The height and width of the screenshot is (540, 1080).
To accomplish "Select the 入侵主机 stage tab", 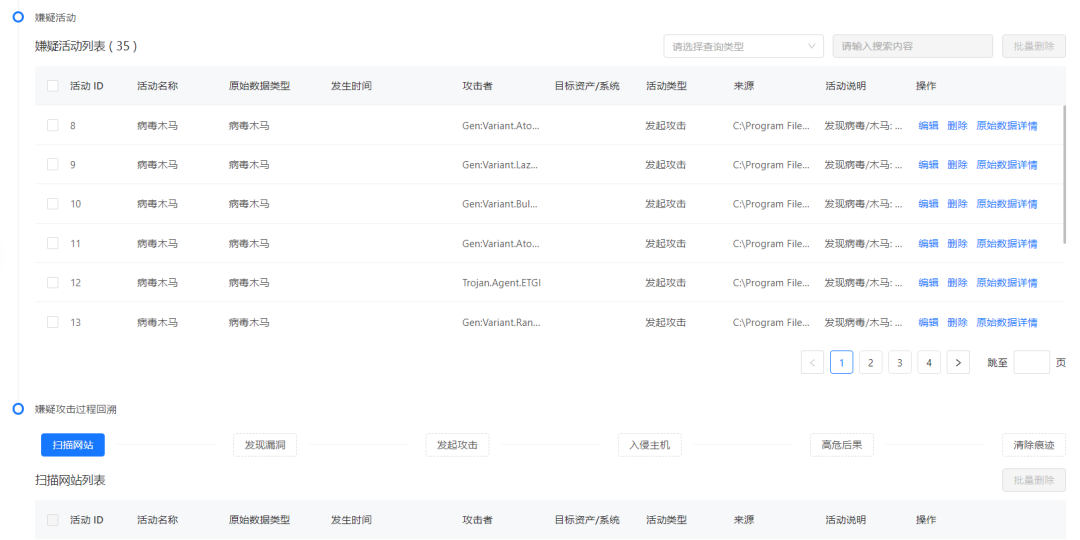I will point(649,445).
